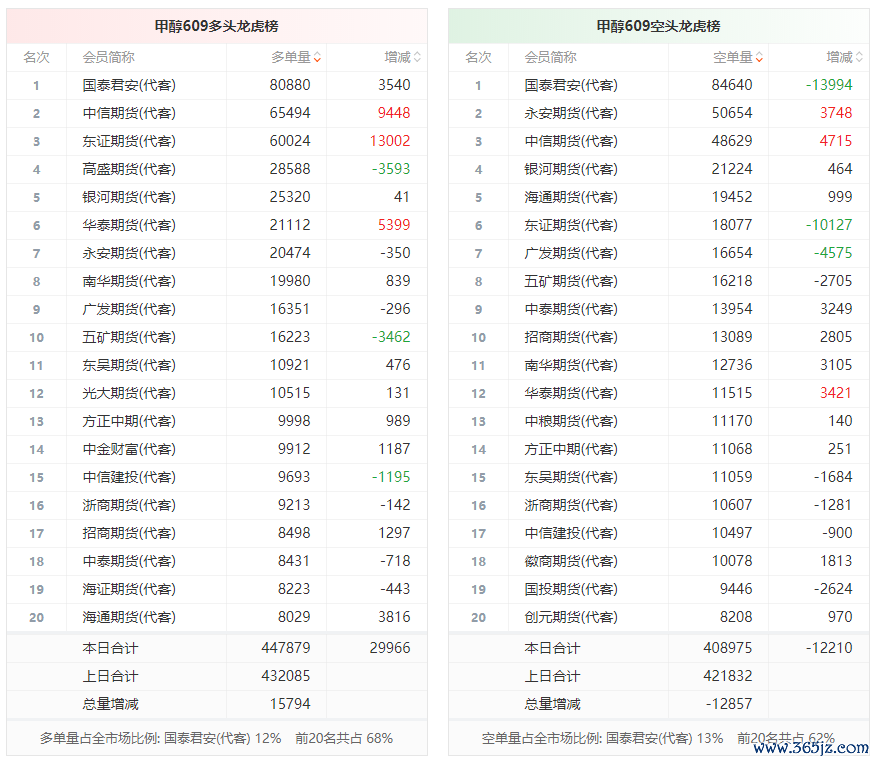876x763 pixels.
Task: Sort long table by 多单量 arrows
Action: click(x=317, y=57)
